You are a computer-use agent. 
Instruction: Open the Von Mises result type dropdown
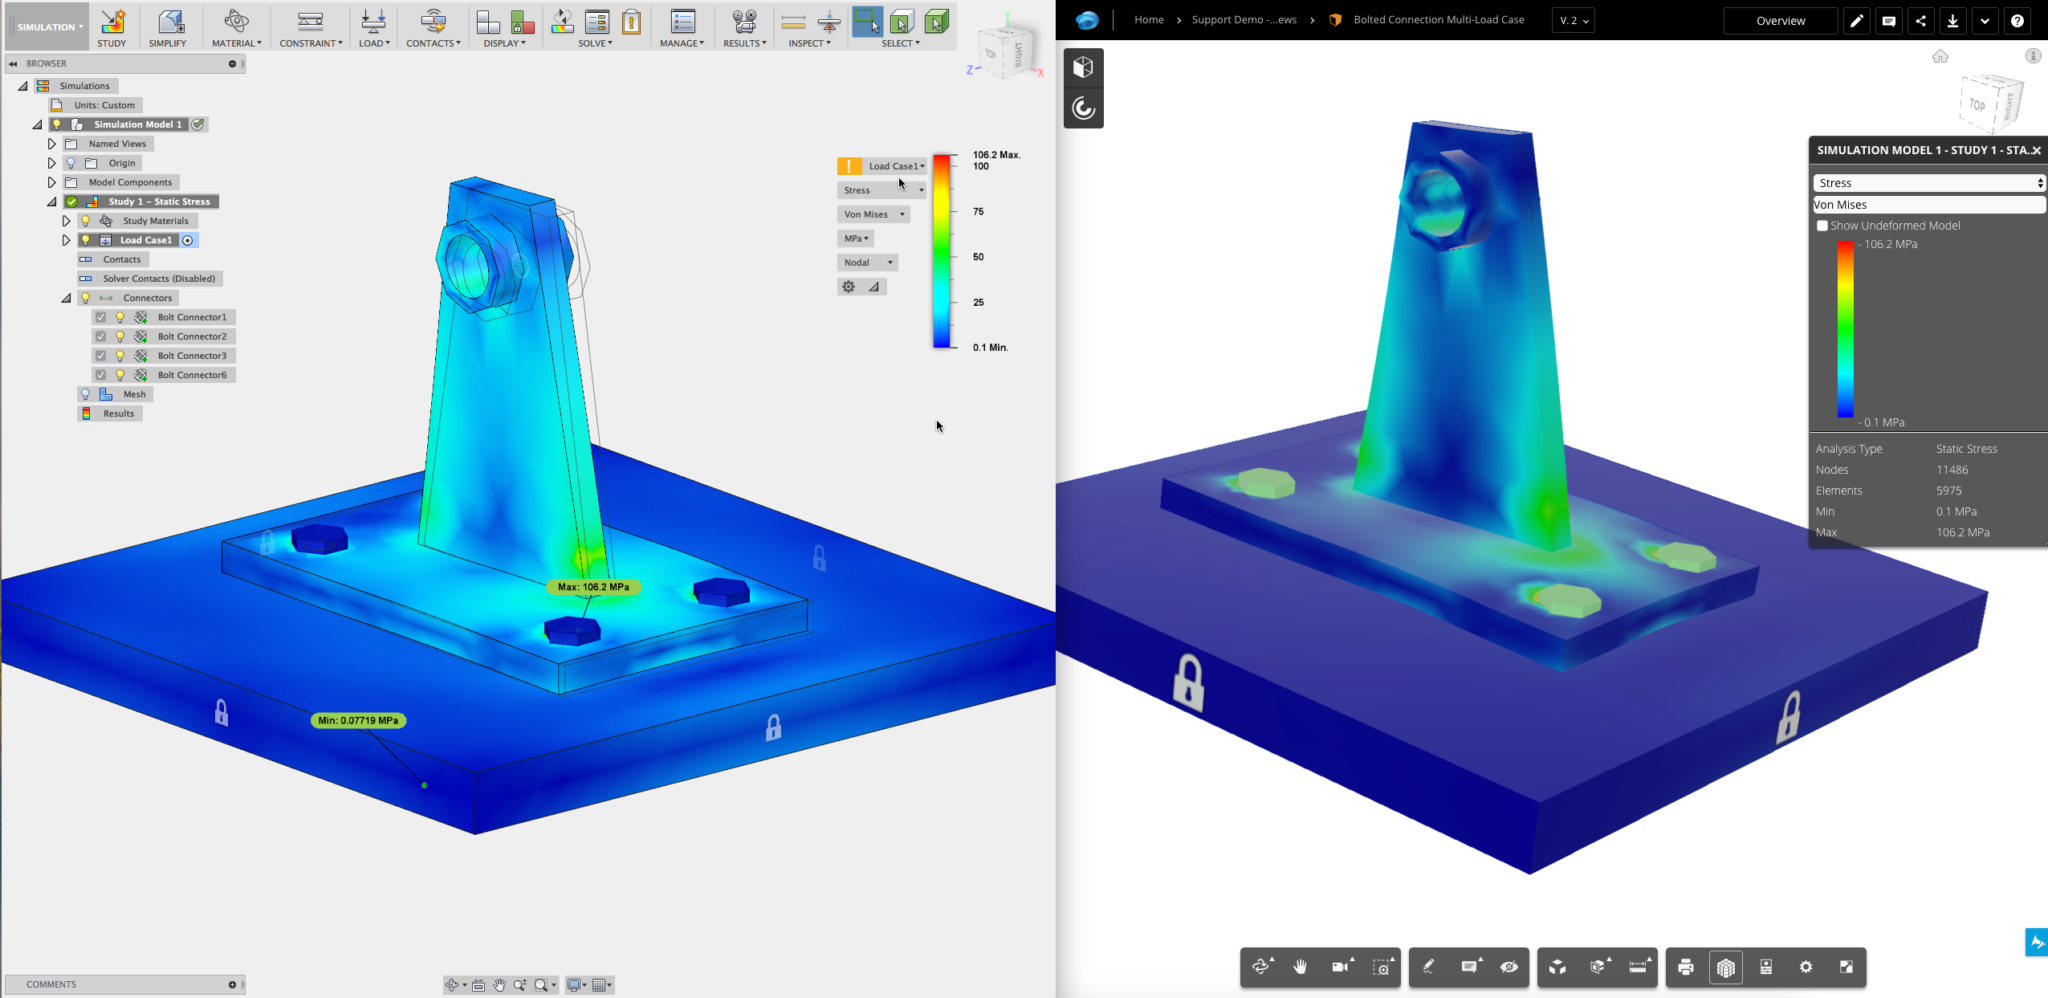[x=874, y=214]
